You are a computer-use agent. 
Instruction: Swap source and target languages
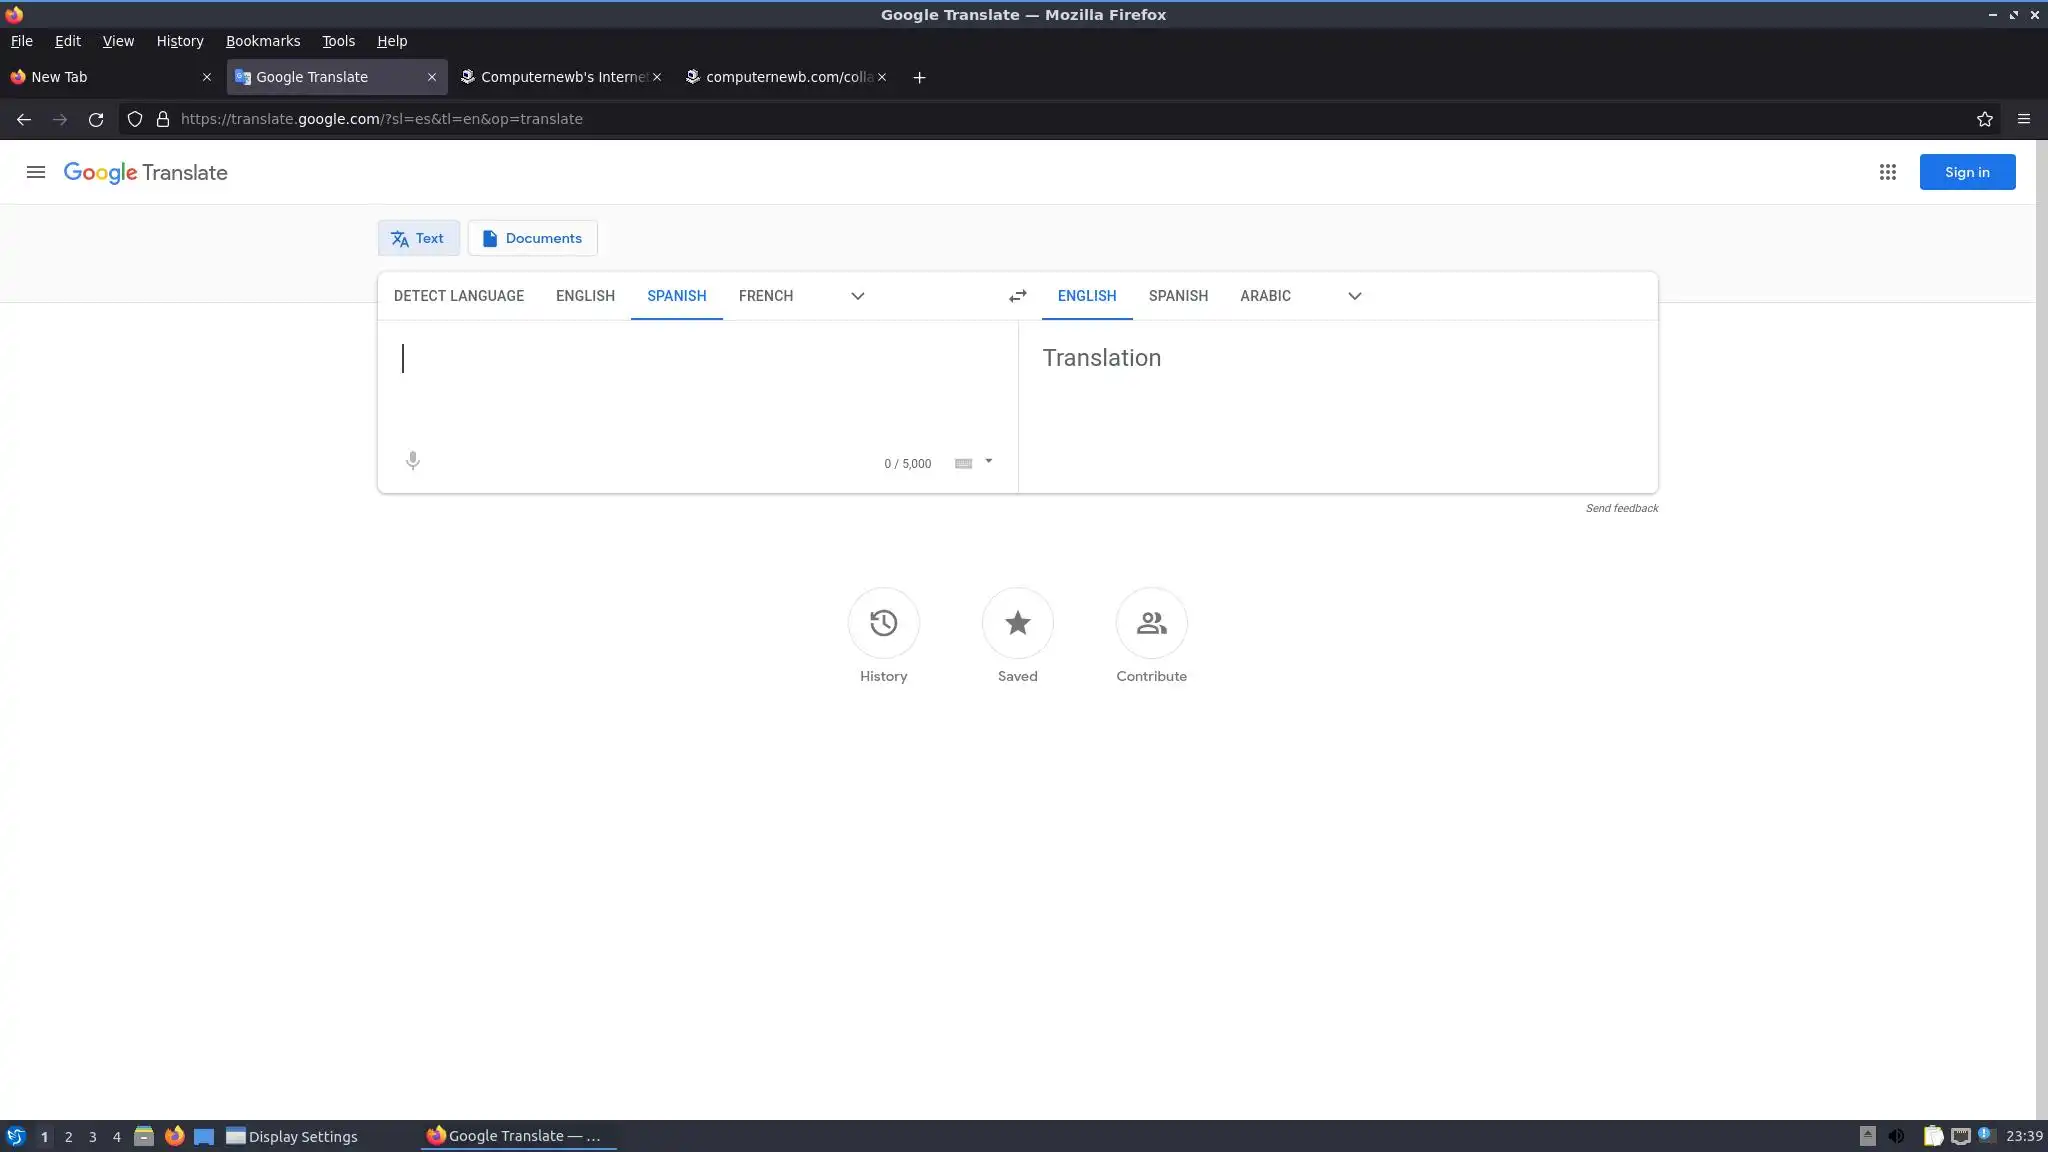(1017, 296)
